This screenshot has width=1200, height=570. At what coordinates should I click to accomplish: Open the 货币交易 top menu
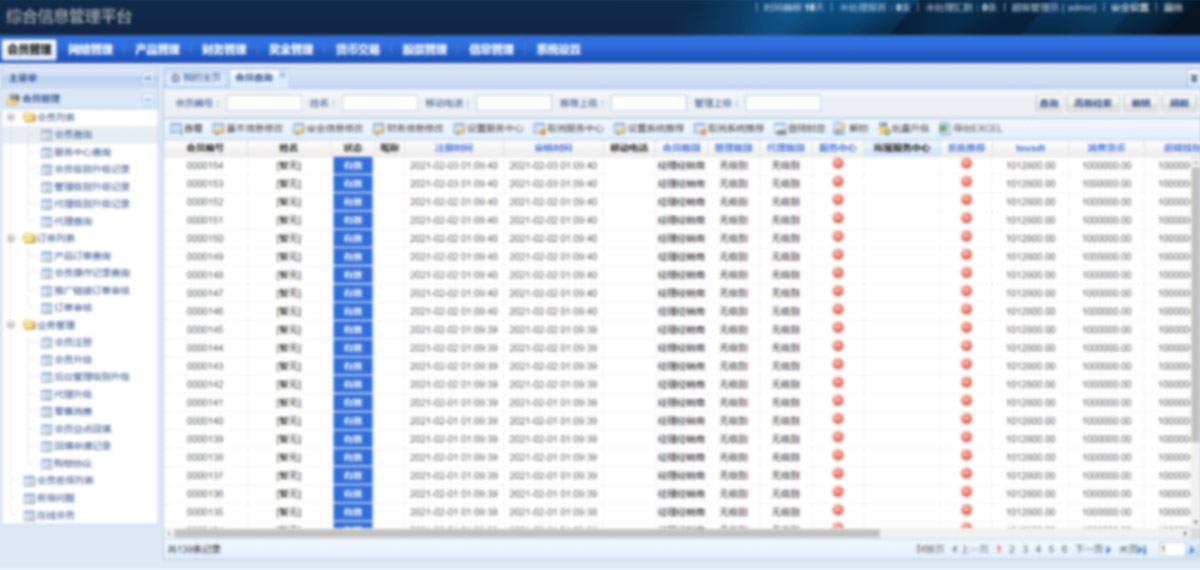pyautogui.click(x=357, y=49)
